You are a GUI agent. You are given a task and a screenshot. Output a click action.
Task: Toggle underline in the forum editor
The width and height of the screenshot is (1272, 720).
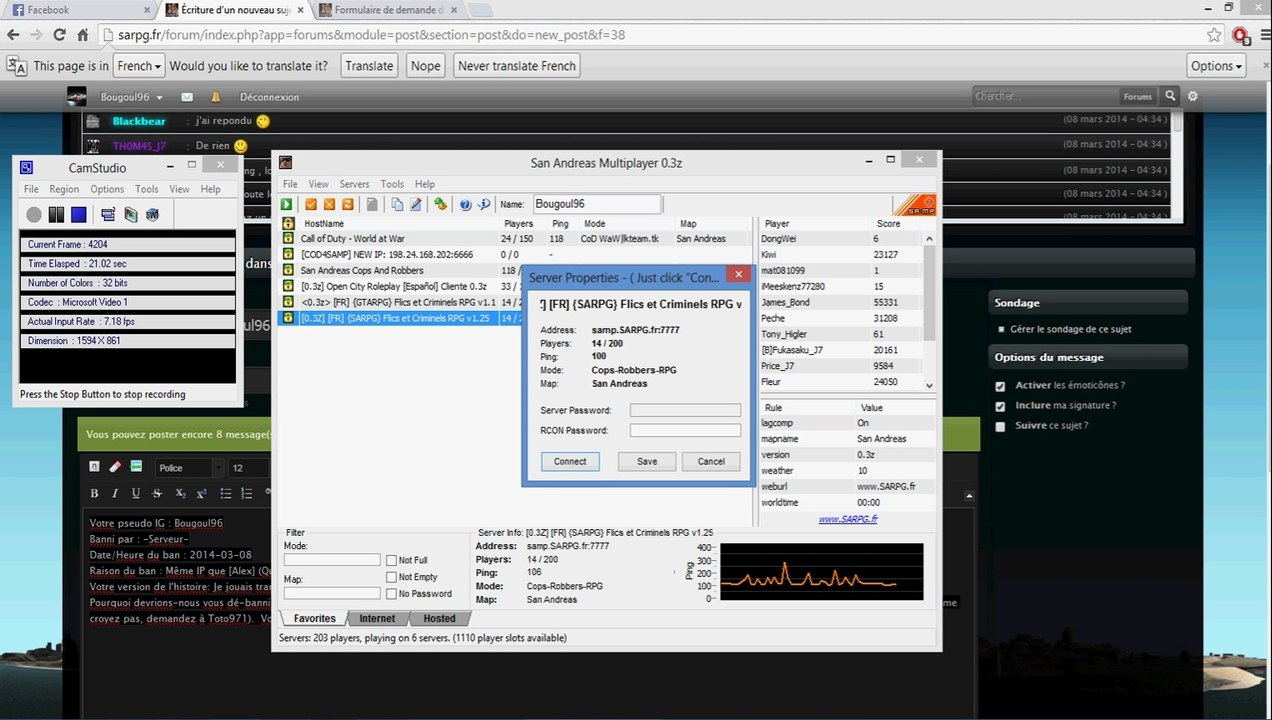coord(136,493)
